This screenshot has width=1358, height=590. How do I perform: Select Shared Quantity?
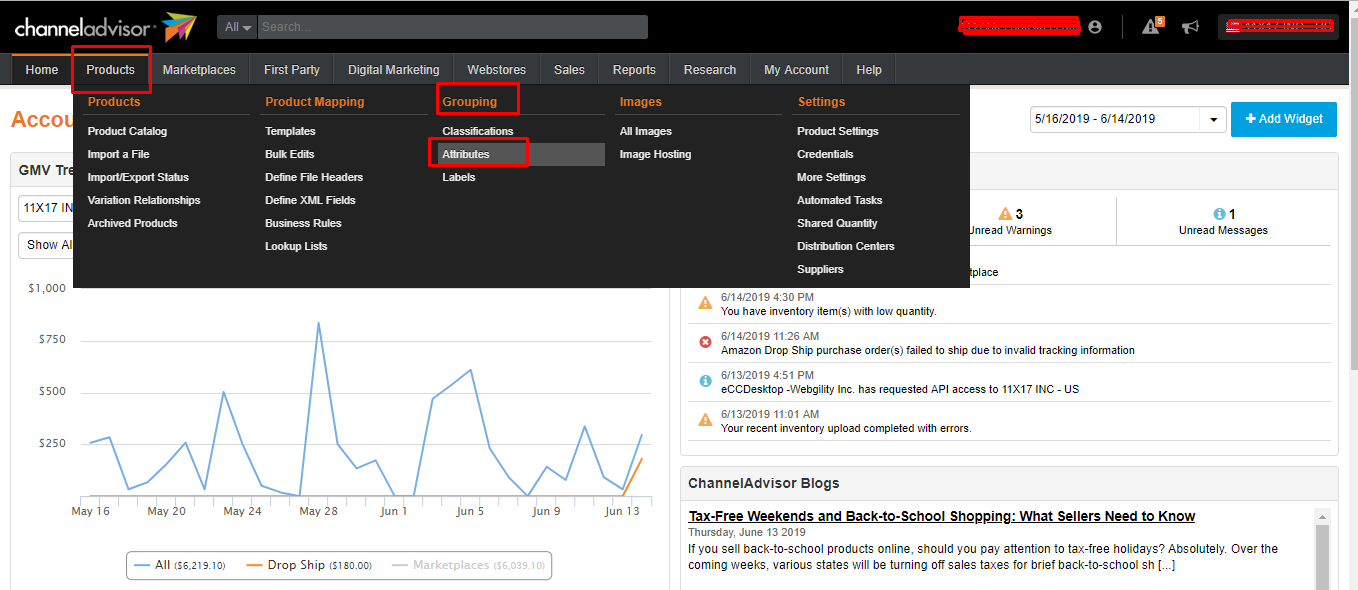click(x=837, y=223)
